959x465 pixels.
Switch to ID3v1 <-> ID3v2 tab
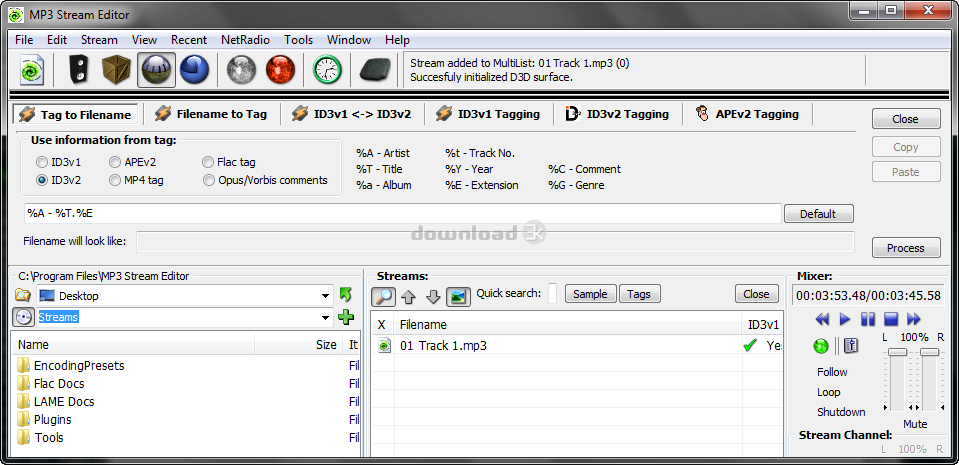pyautogui.click(x=352, y=114)
